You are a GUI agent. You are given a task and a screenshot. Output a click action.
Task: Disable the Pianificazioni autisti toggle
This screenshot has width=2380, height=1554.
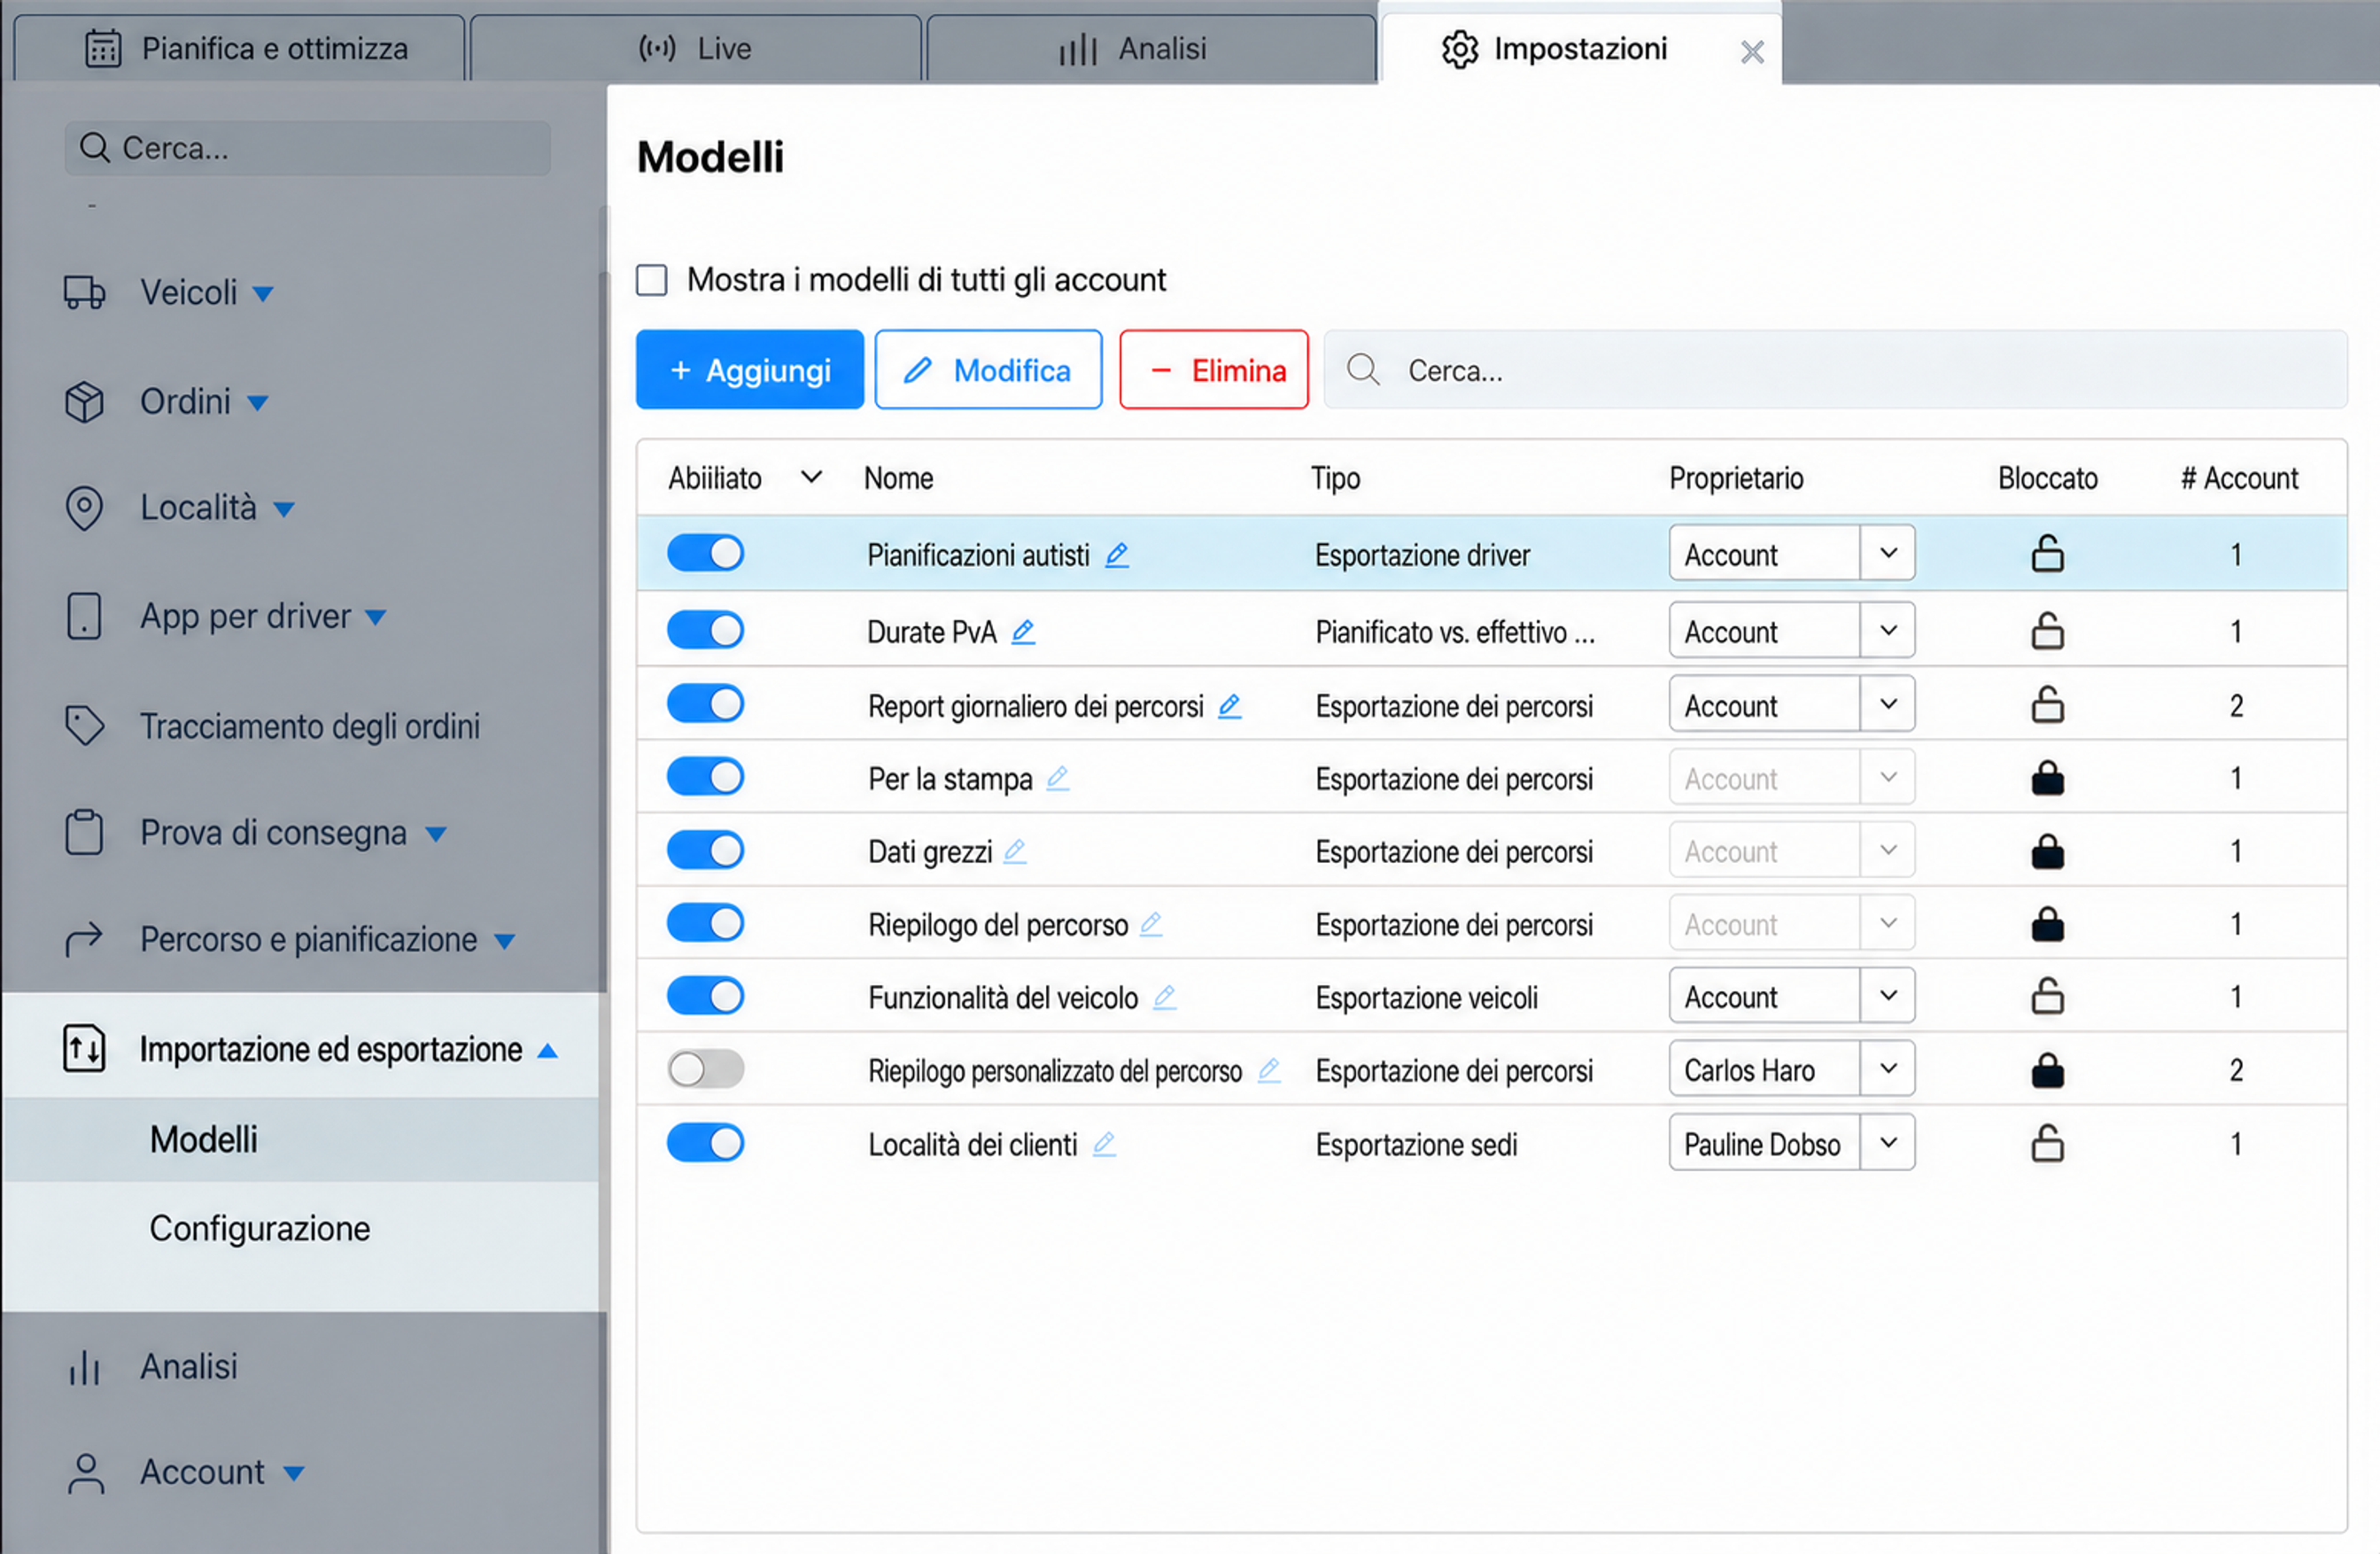coord(705,553)
